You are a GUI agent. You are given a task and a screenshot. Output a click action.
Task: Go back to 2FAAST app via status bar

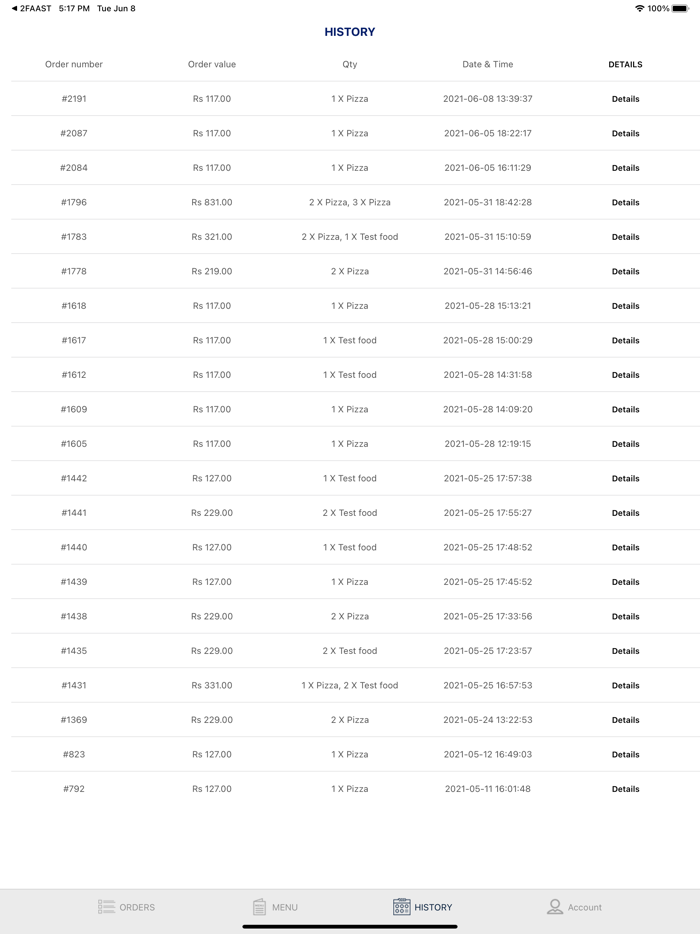pyautogui.click(x=32, y=8)
